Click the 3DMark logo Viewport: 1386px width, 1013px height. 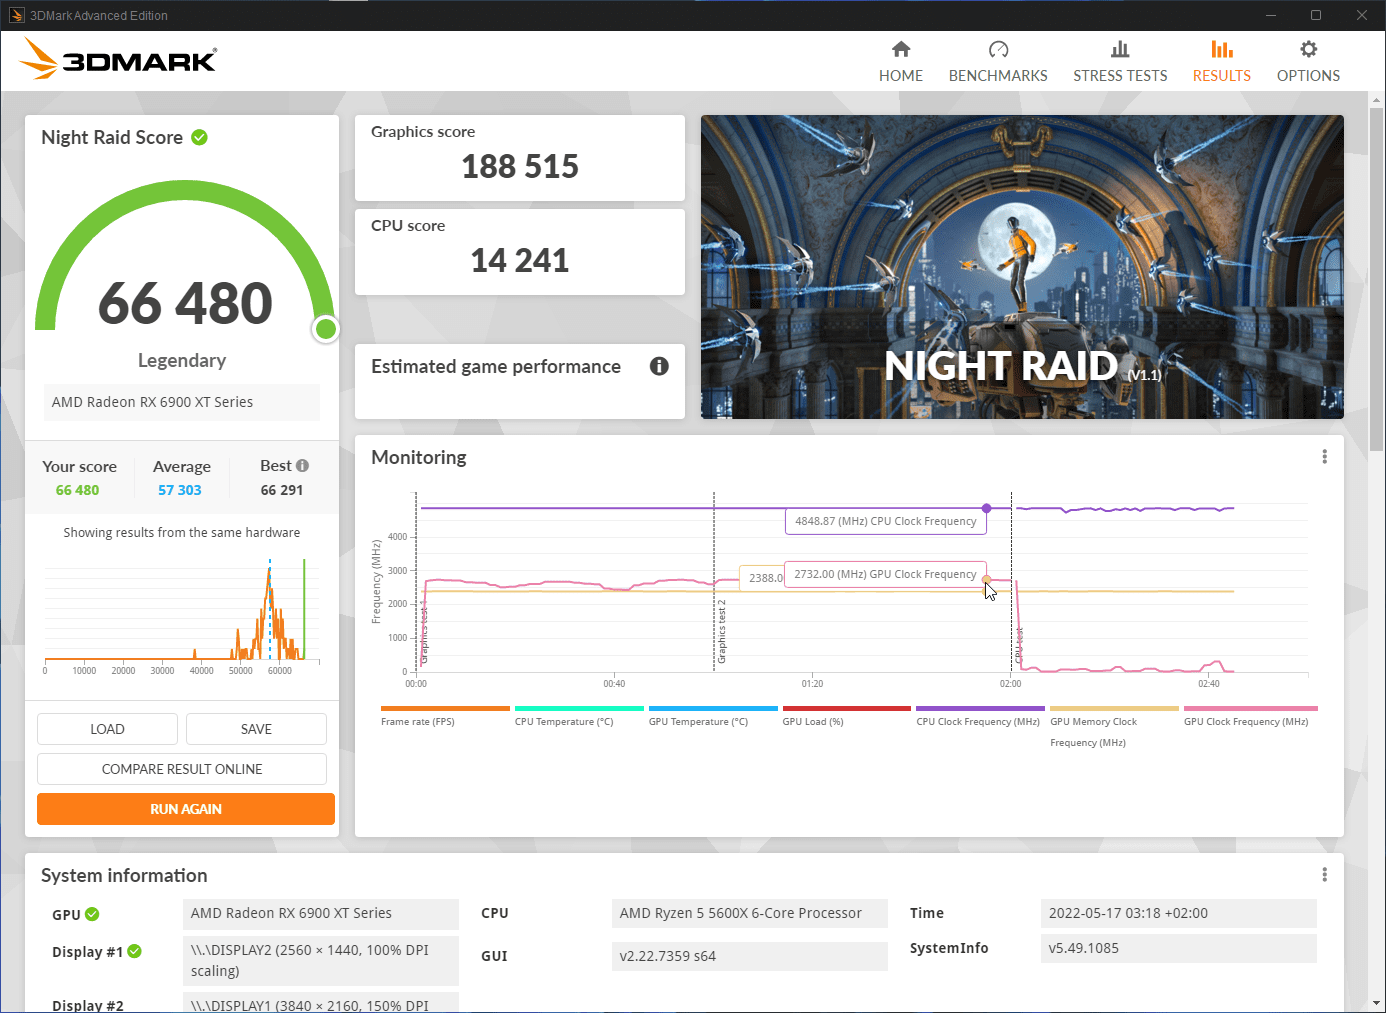click(118, 59)
